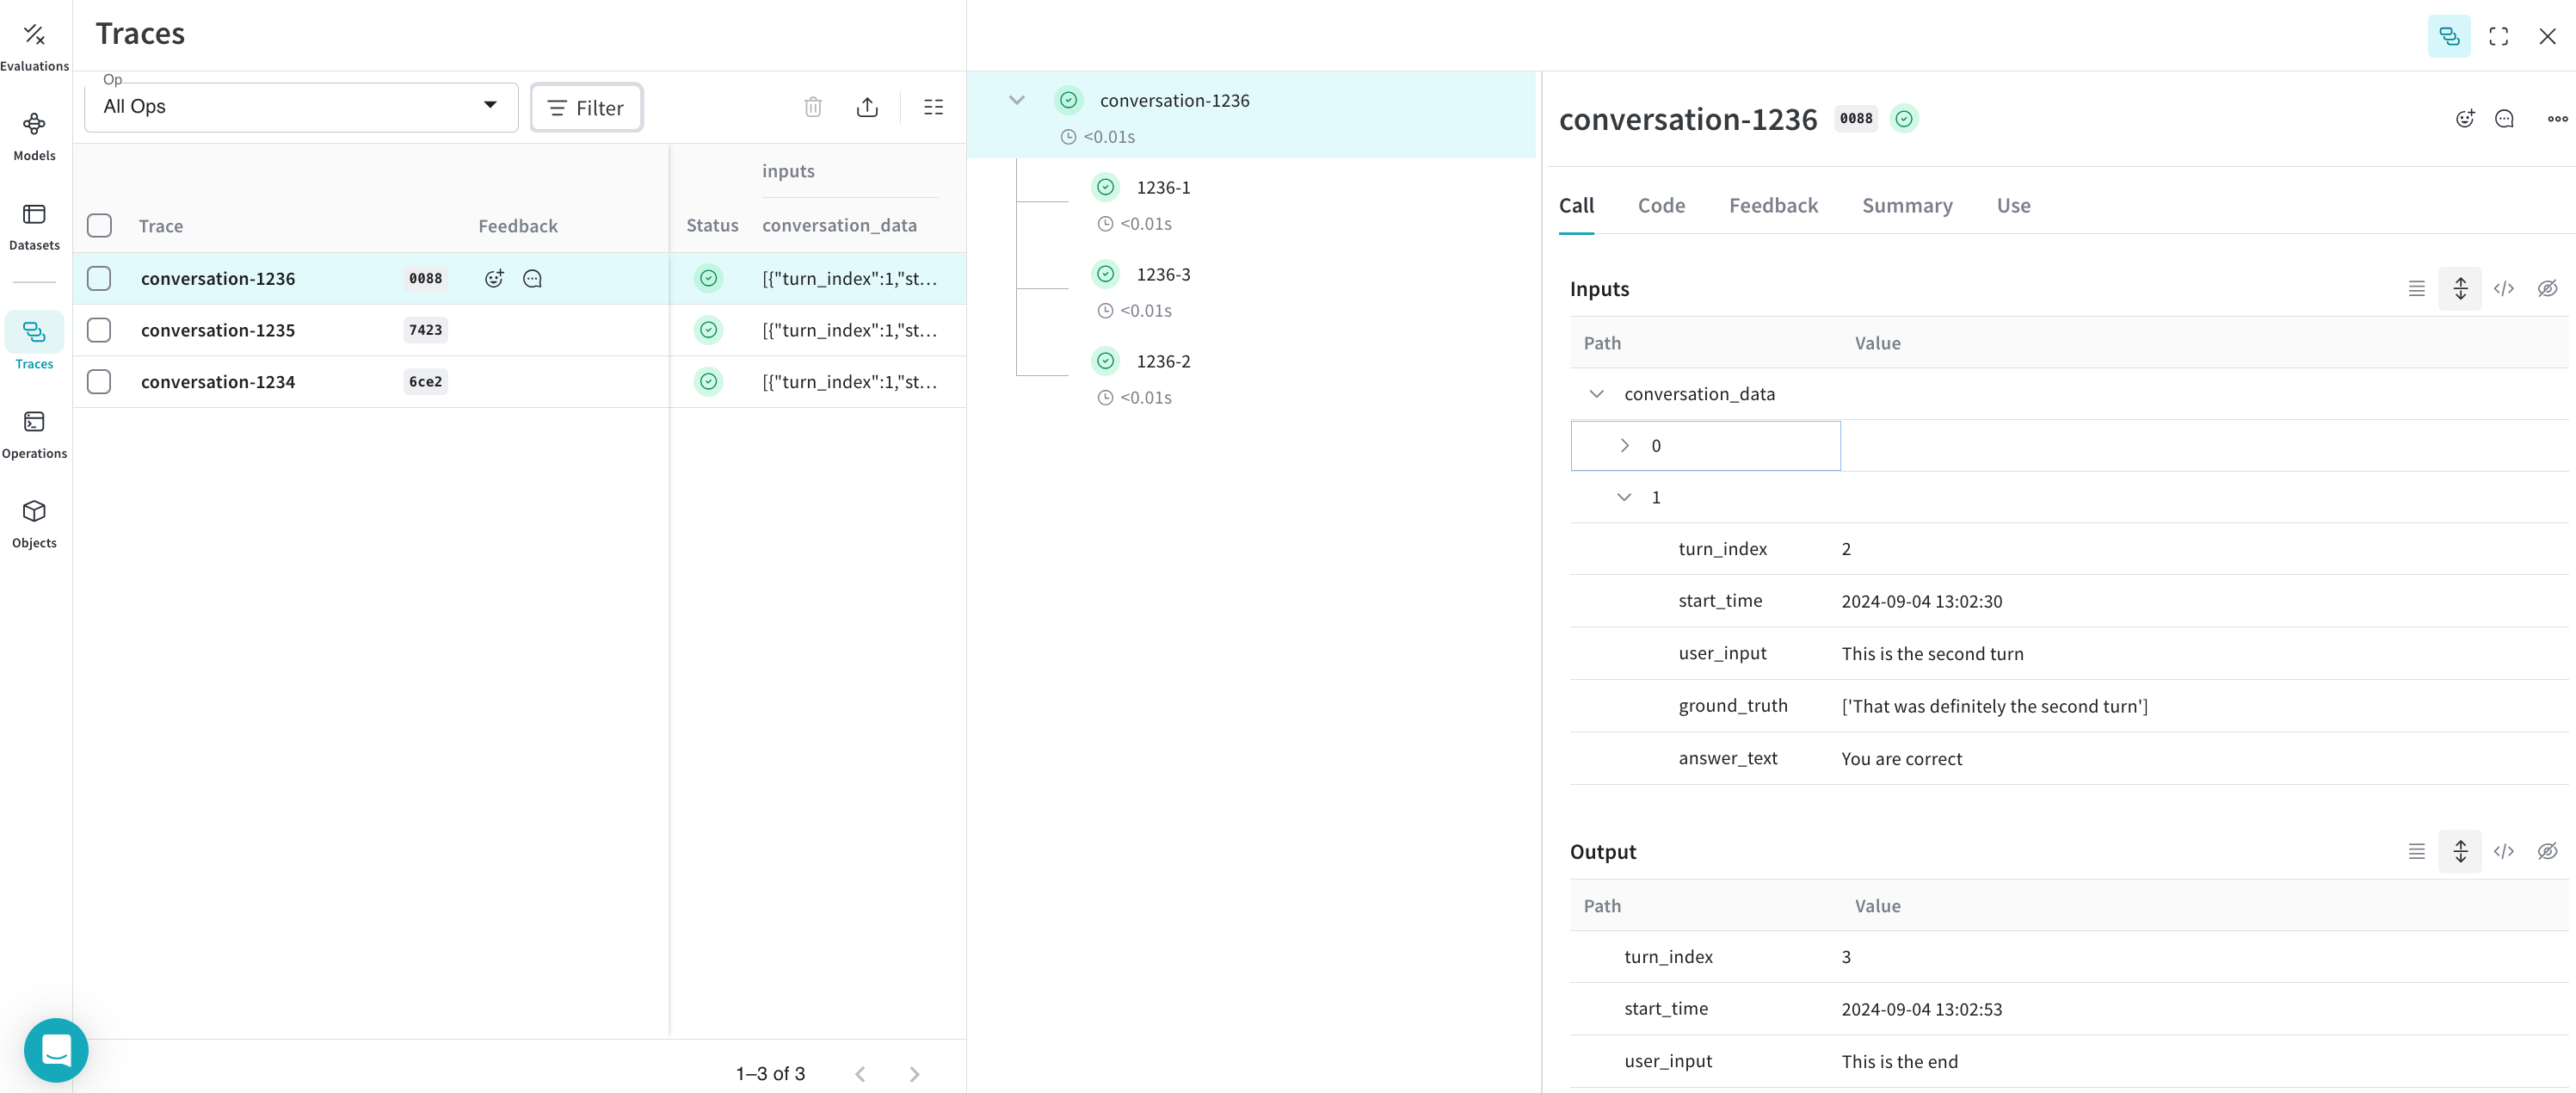
Task: Go to the previous page of traces
Action: pos(860,1074)
